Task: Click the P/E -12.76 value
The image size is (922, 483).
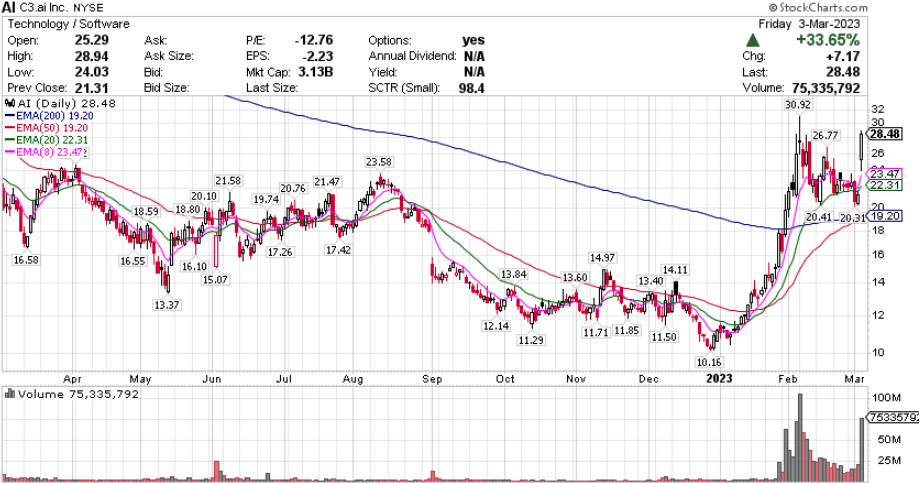Action: tap(314, 40)
